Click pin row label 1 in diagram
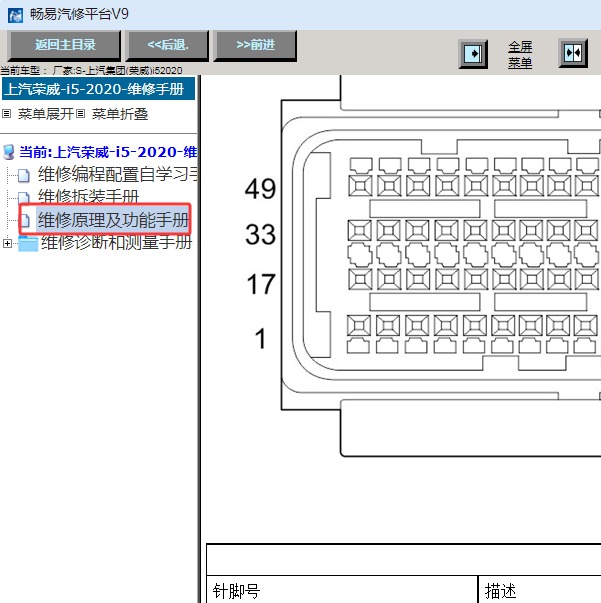Viewport: 601px width, 603px height. 260,338
